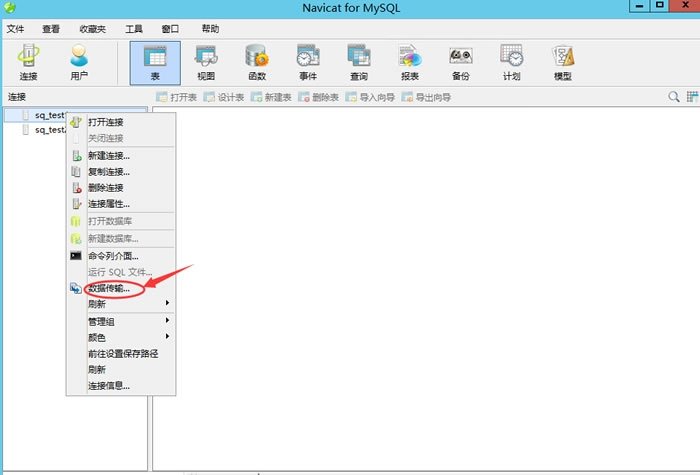The width and height of the screenshot is (700, 475).
Task: Click the 计划 (Schedule) toolbar icon
Action: [x=512, y=62]
